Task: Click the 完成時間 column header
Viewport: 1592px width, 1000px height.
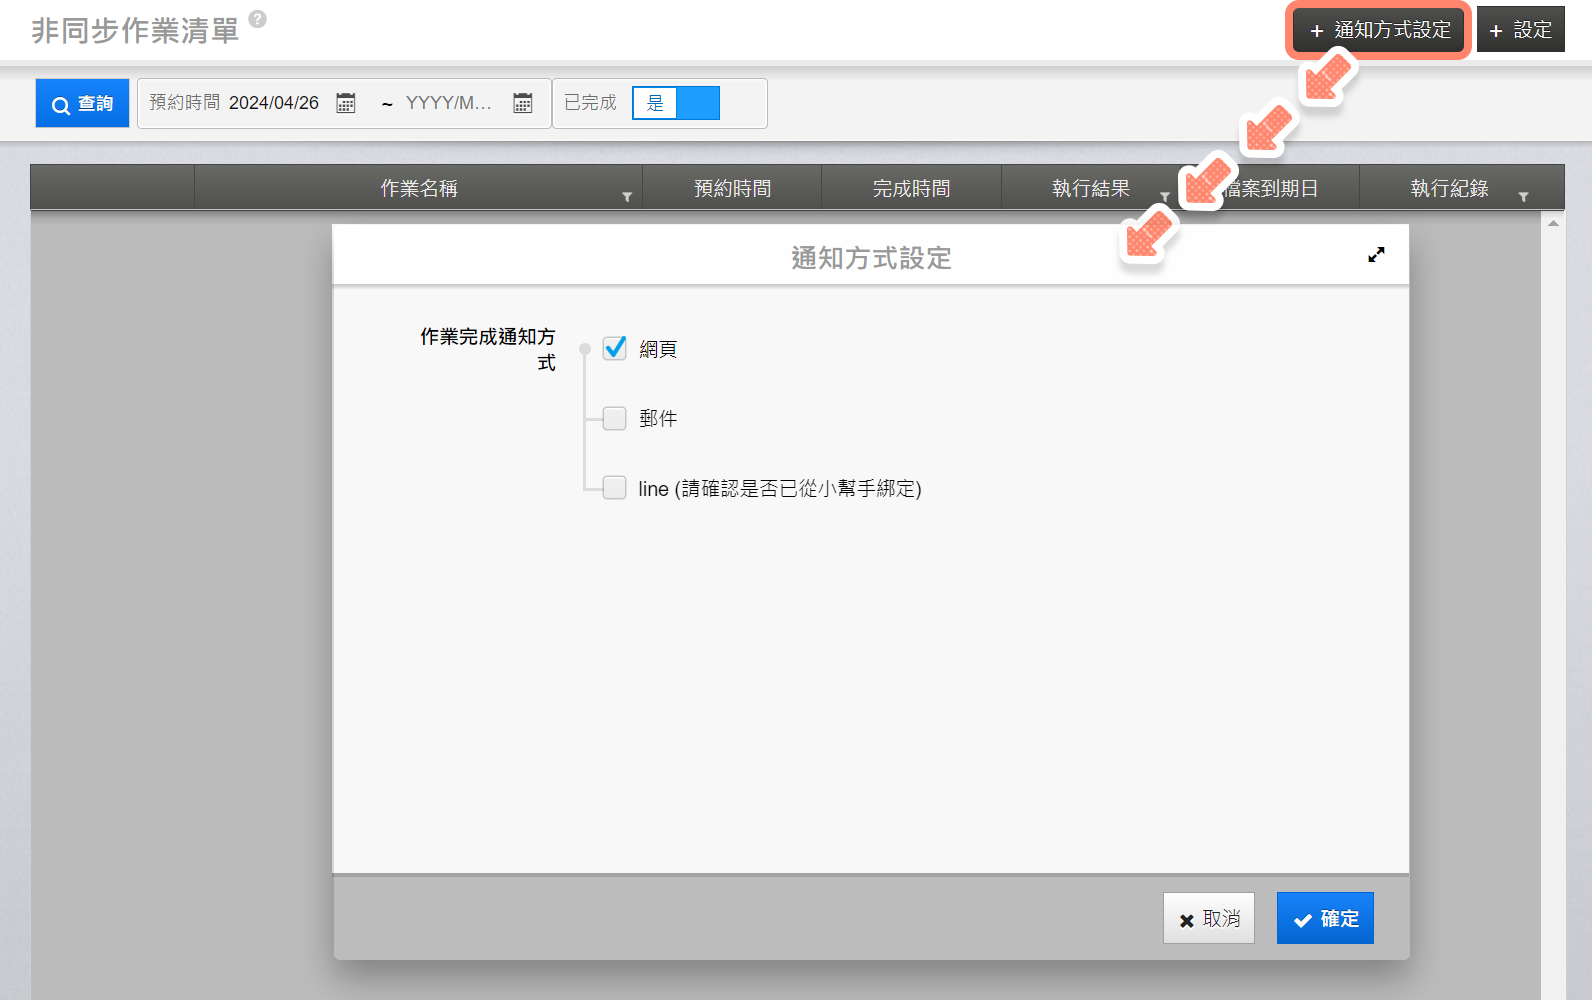Action: [911, 188]
